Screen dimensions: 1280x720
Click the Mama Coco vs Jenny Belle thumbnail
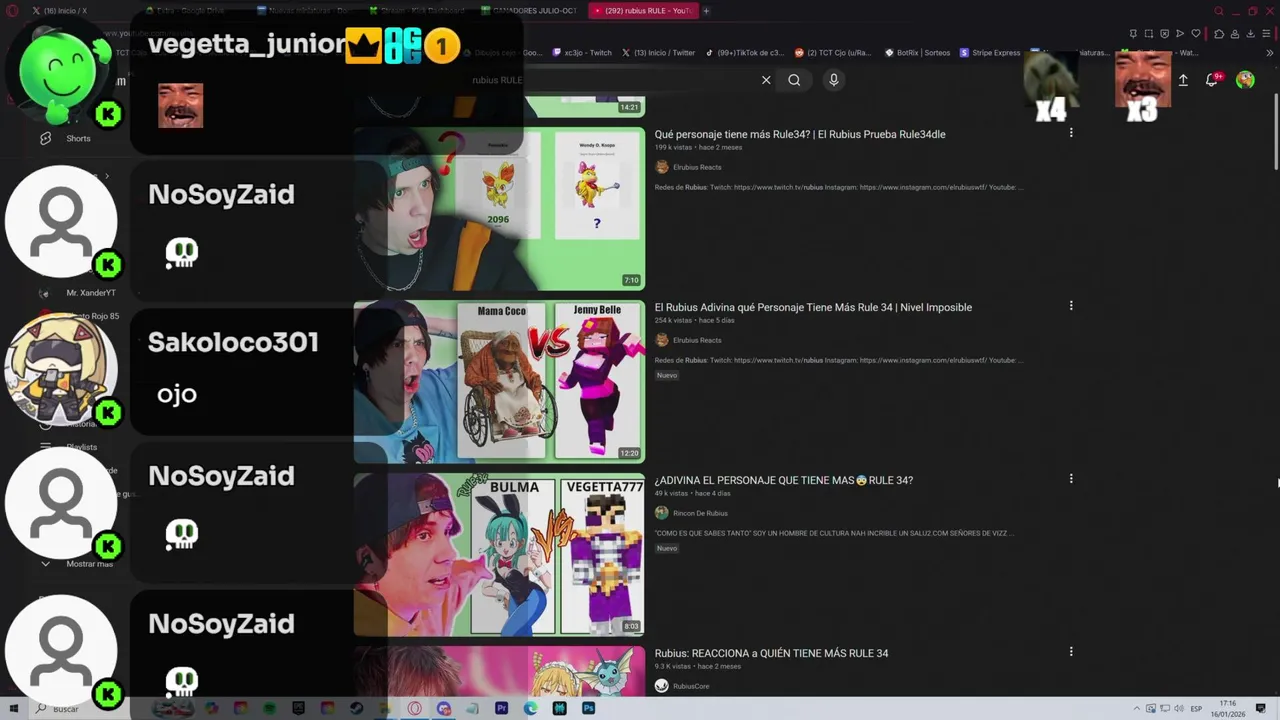pos(499,381)
